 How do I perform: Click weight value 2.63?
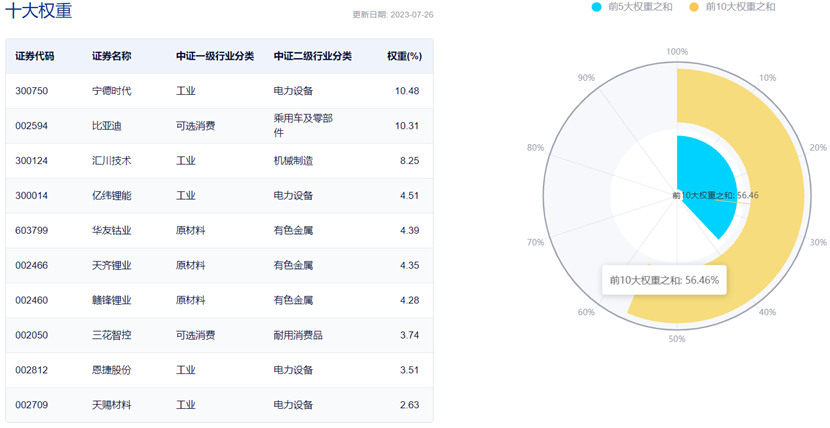pyautogui.click(x=410, y=405)
